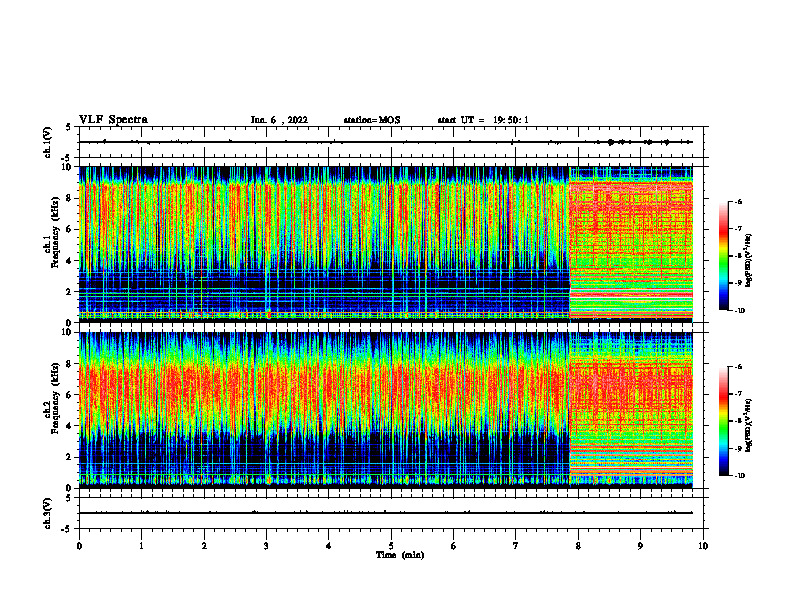Click the "-6" label on ch.1 color bar

coord(738,201)
